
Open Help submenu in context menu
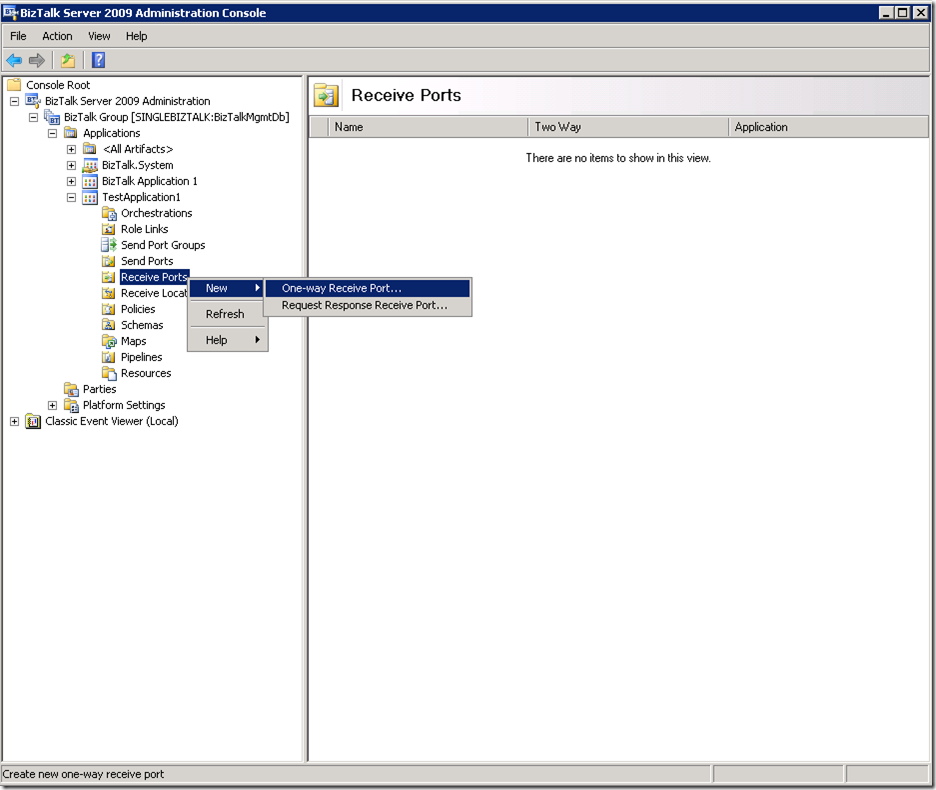pyautogui.click(x=227, y=340)
